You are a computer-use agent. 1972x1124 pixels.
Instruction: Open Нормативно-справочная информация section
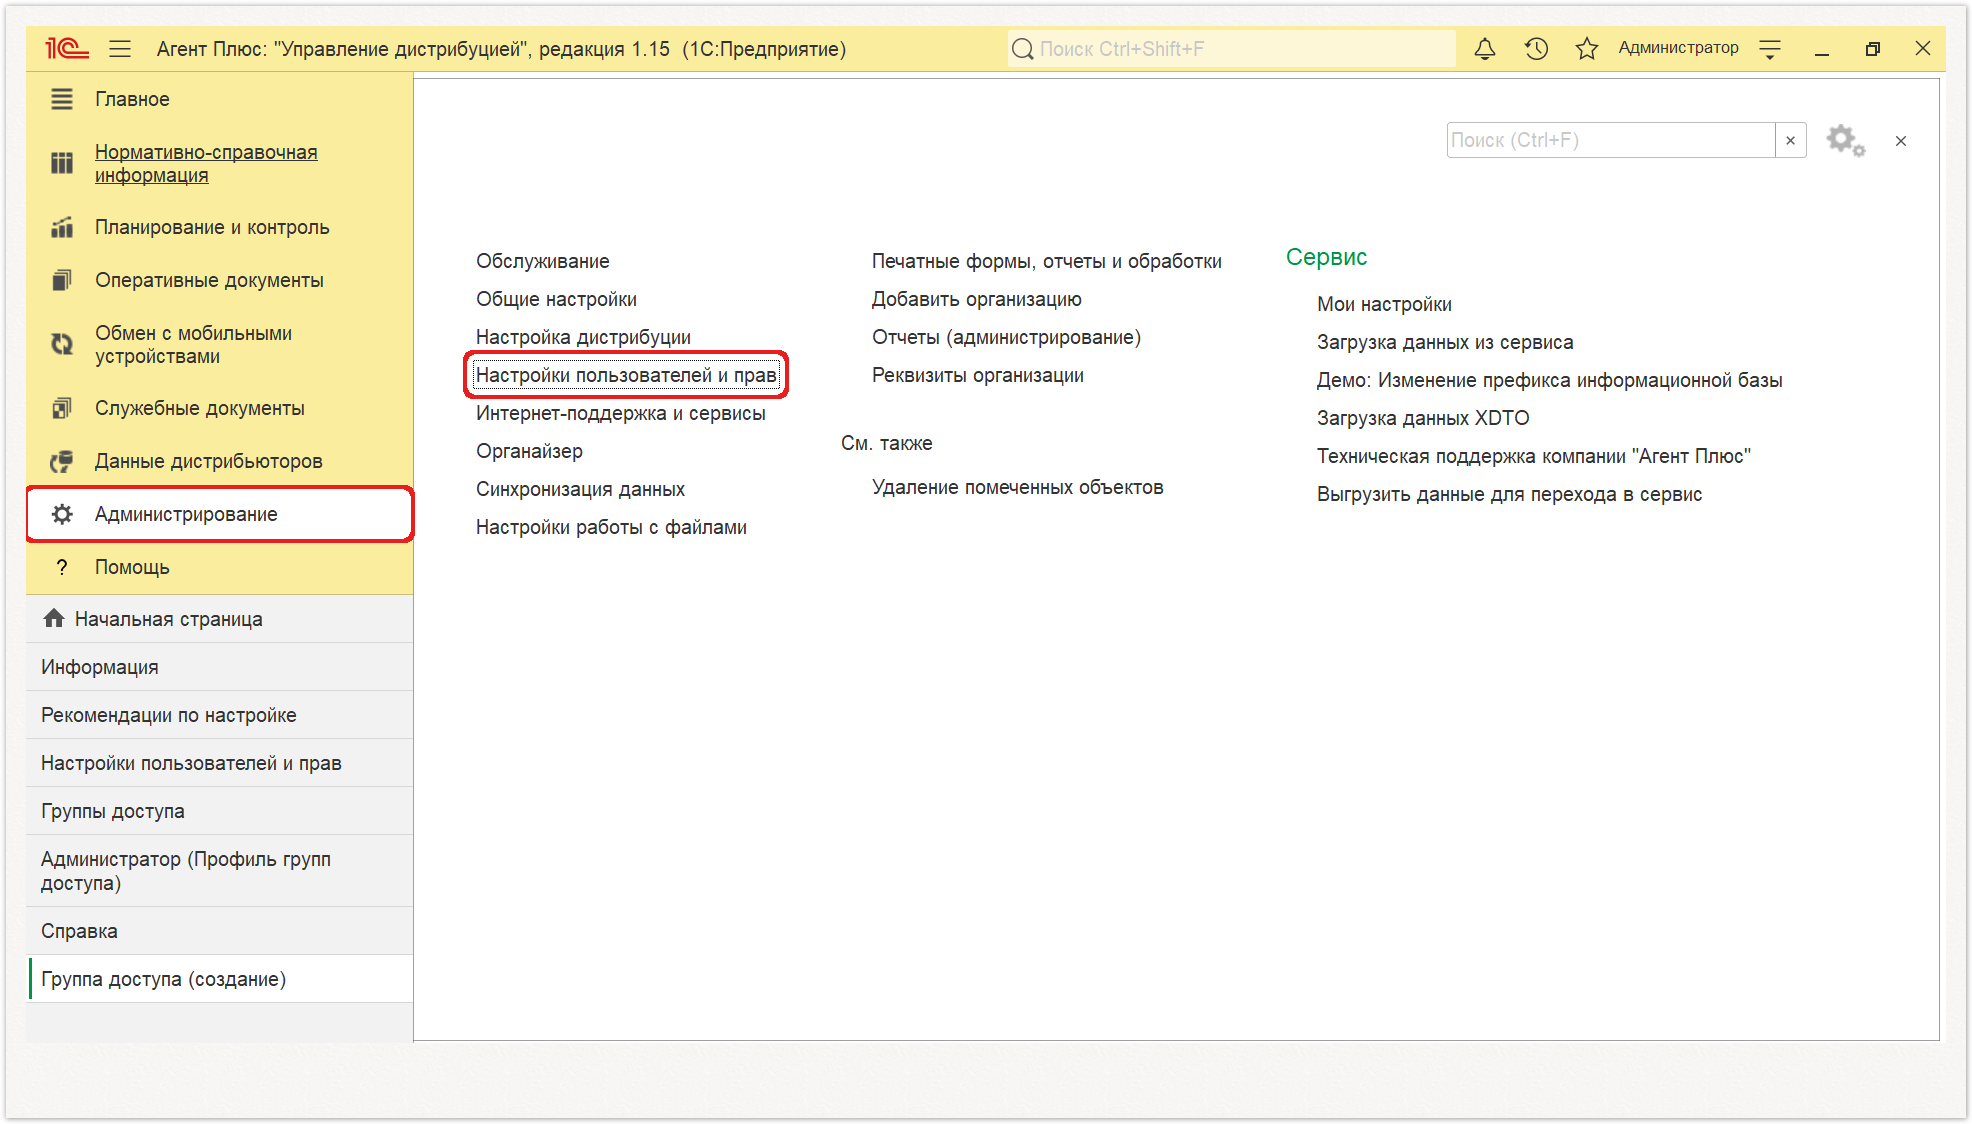(x=220, y=163)
